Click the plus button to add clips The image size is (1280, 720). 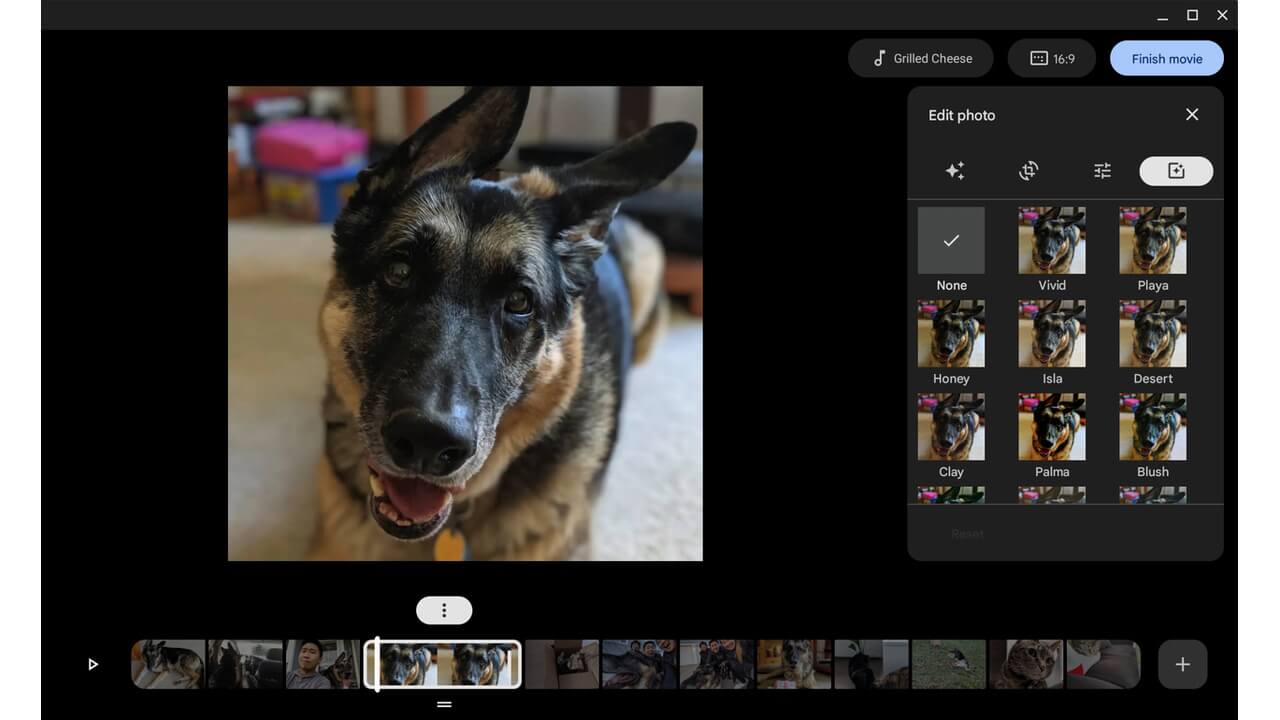[1182, 663]
